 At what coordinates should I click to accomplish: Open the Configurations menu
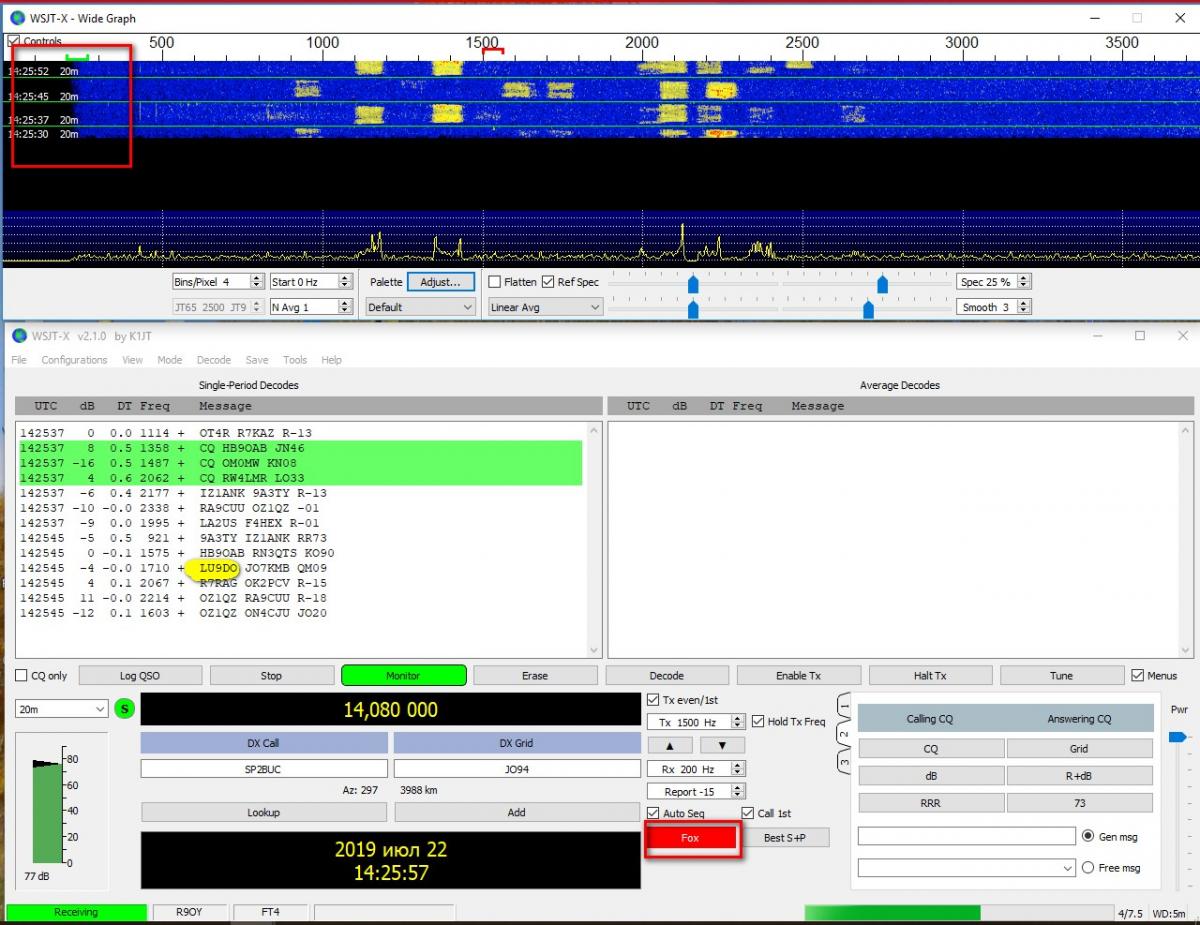coord(74,360)
